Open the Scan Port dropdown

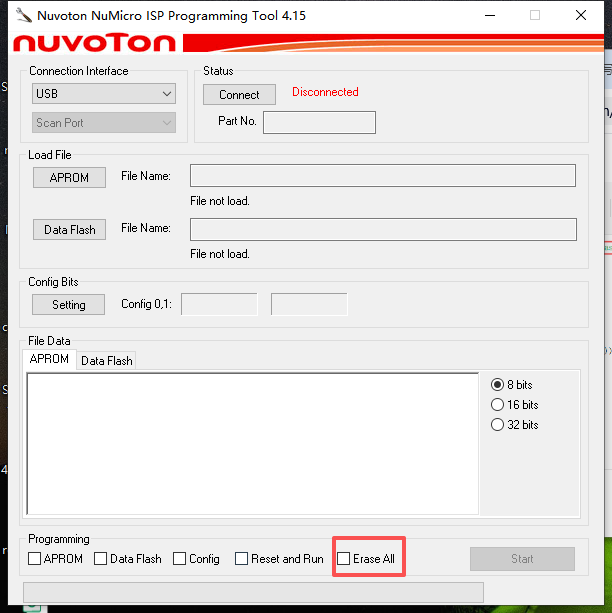pos(104,123)
